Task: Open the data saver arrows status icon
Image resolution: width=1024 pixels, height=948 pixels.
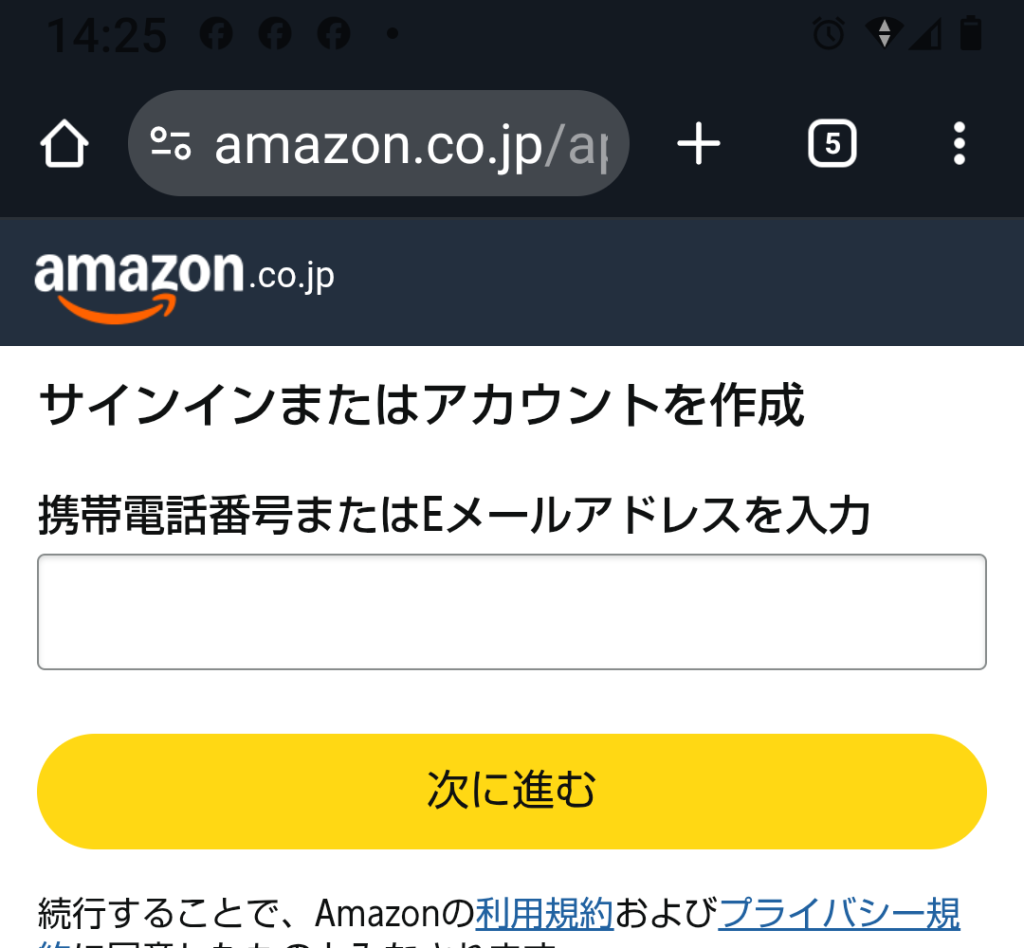Action: 886,33
